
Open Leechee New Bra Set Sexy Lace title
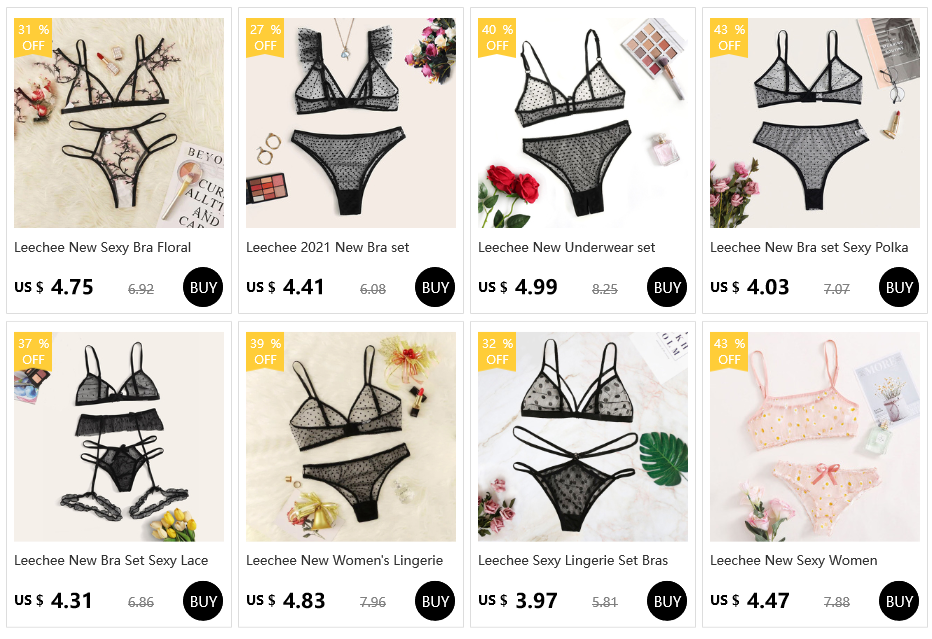tap(111, 561)
